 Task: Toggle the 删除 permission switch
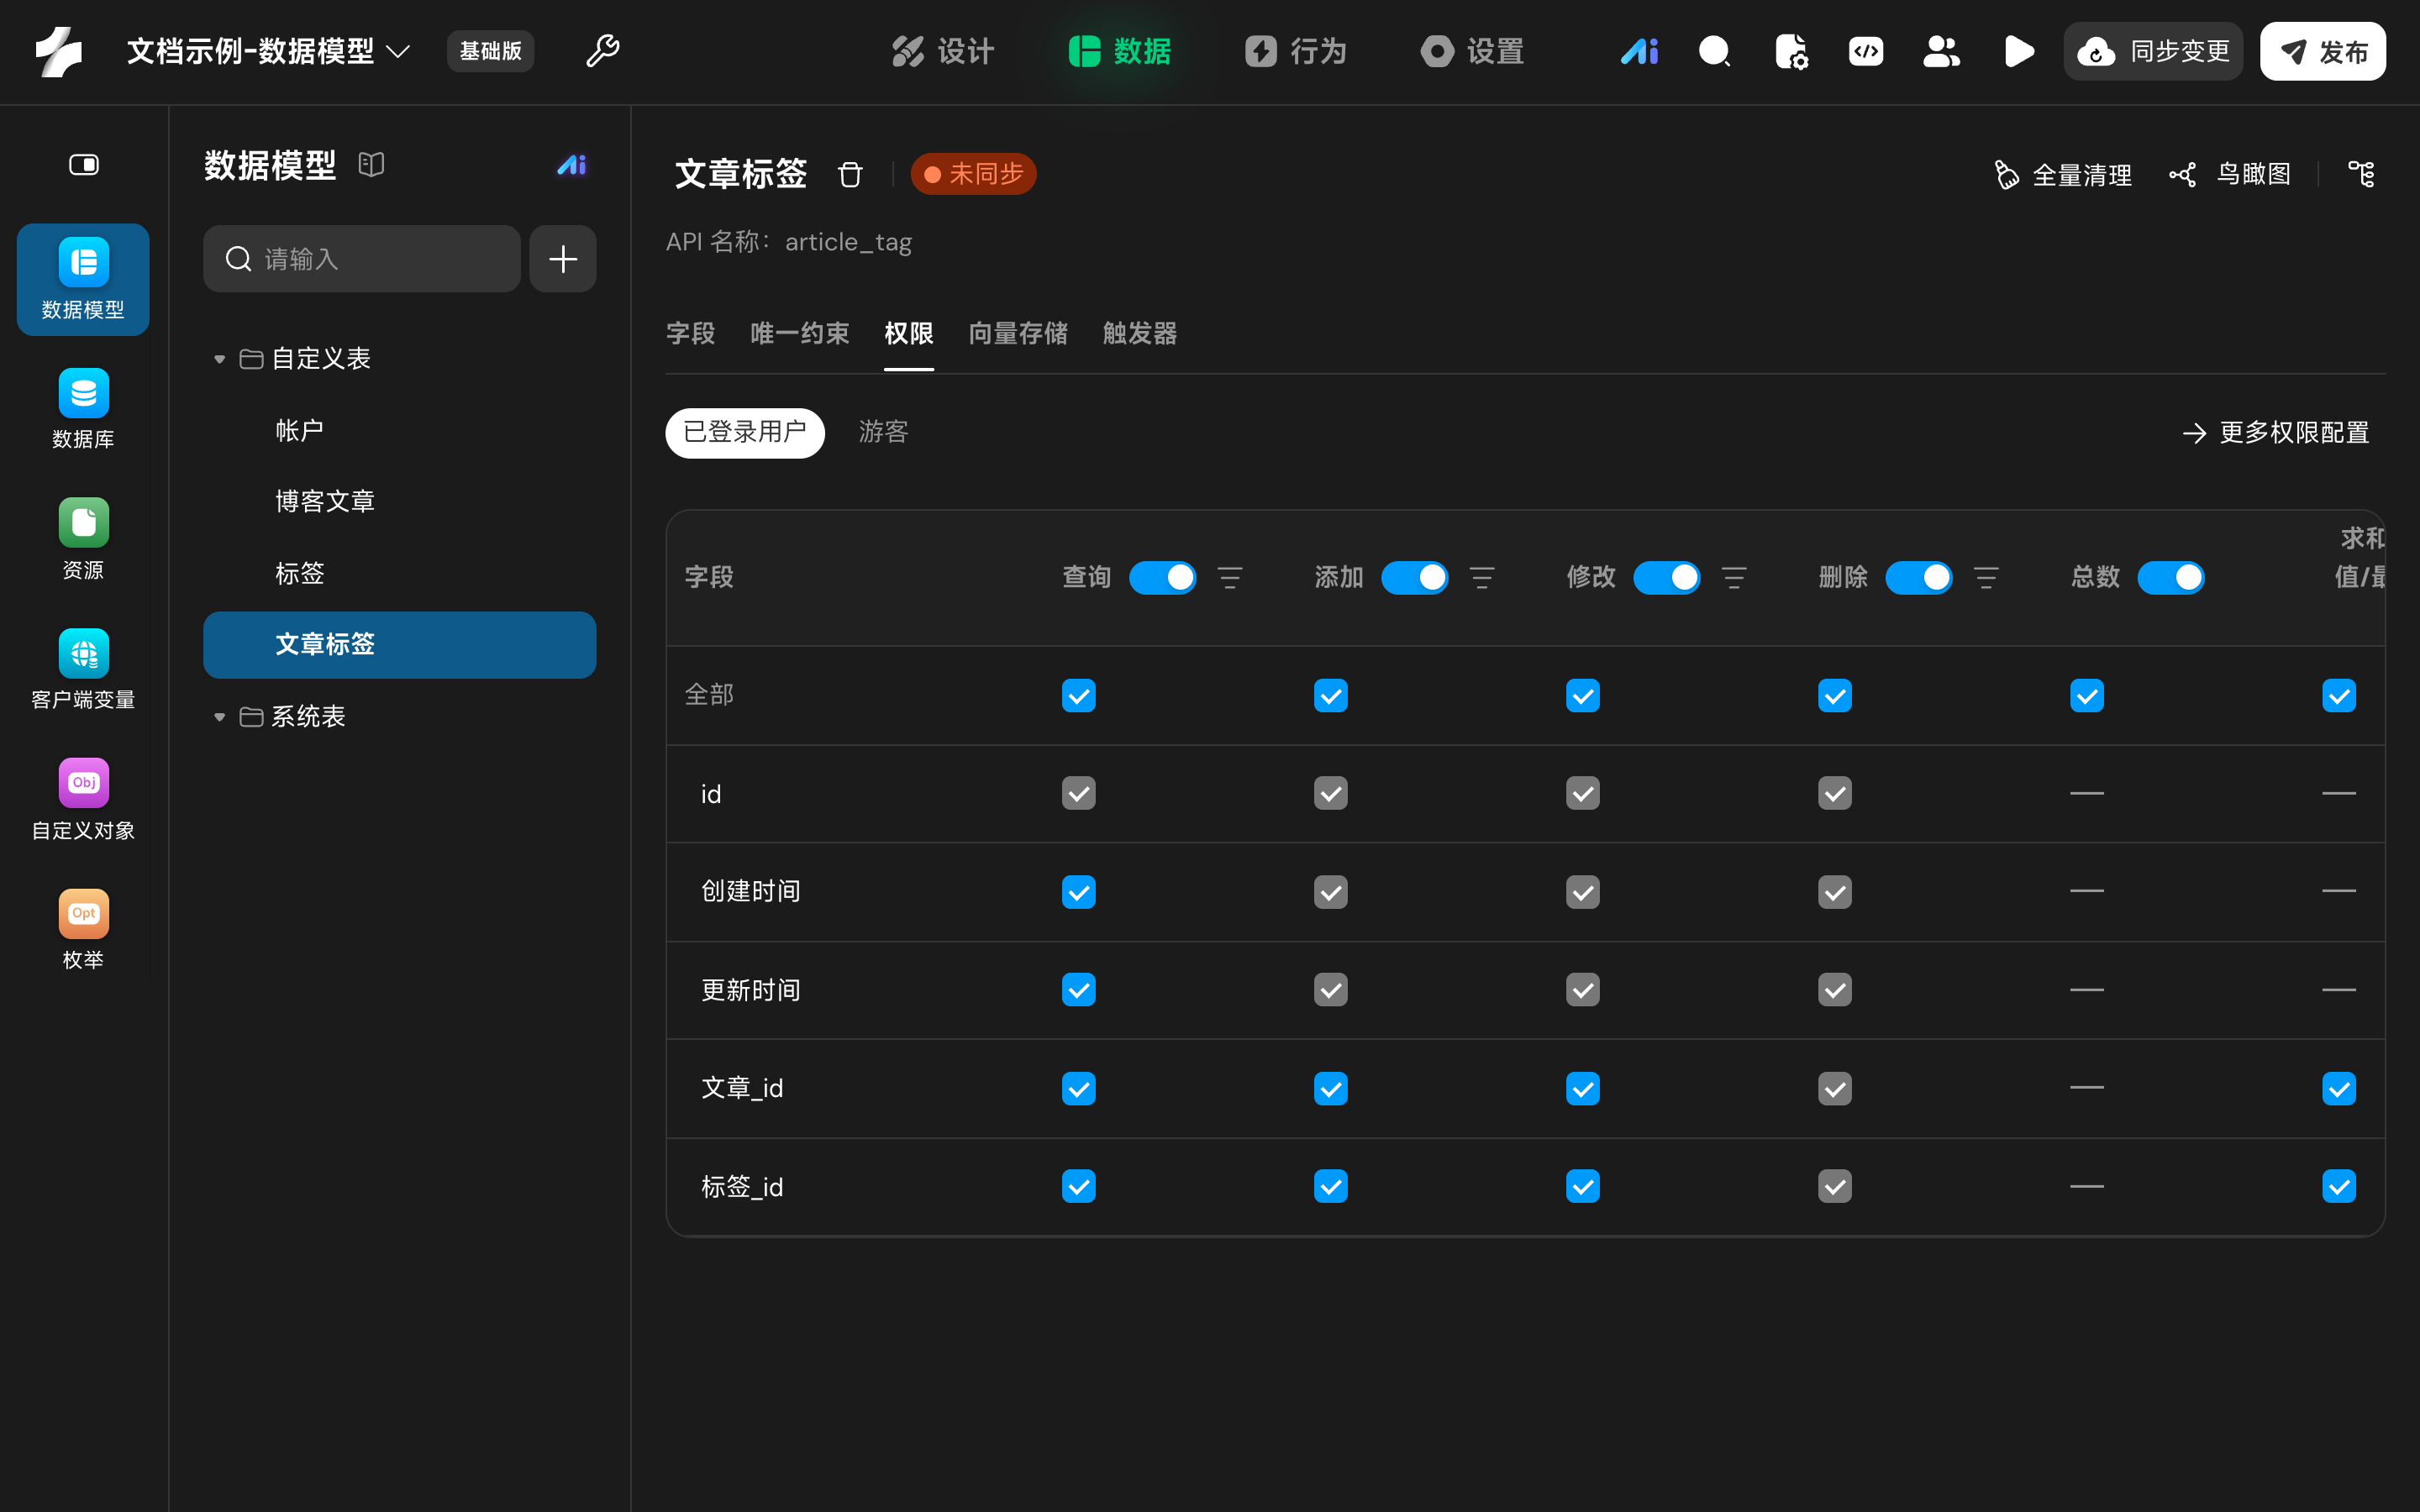tap(1918, 577)
